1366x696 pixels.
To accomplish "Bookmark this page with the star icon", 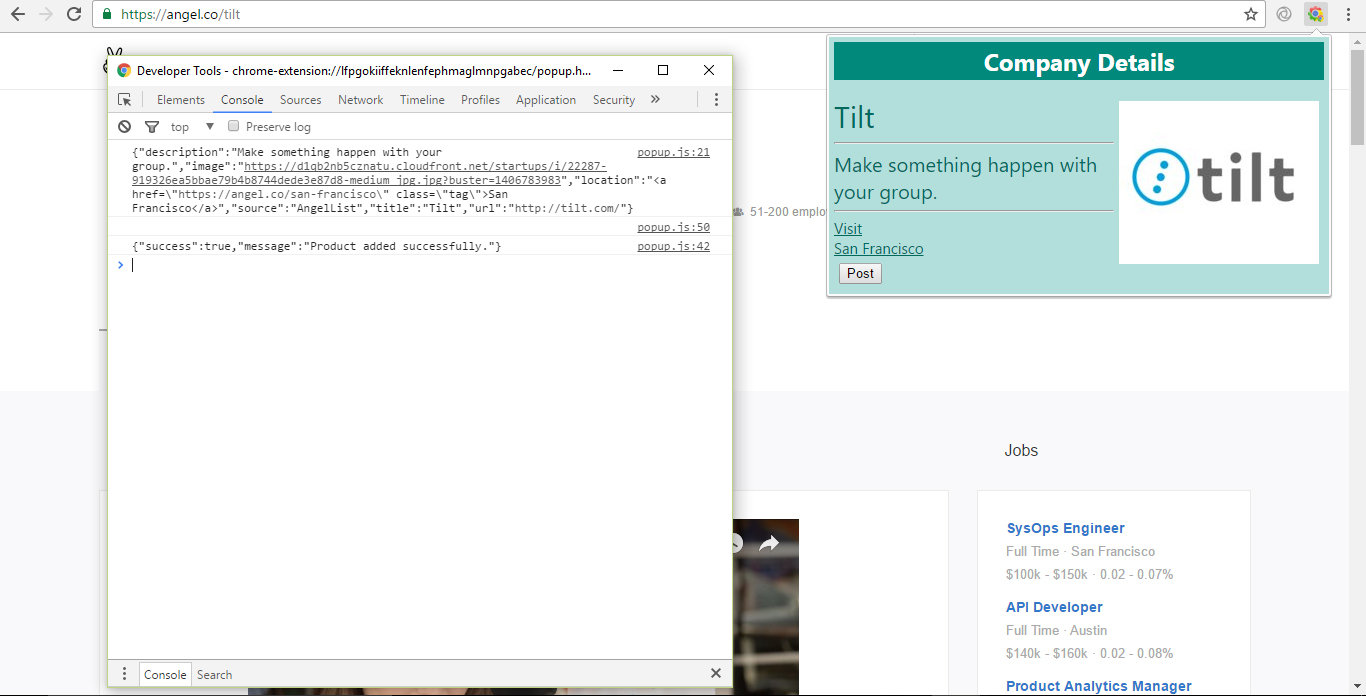I will [1250, 14].
